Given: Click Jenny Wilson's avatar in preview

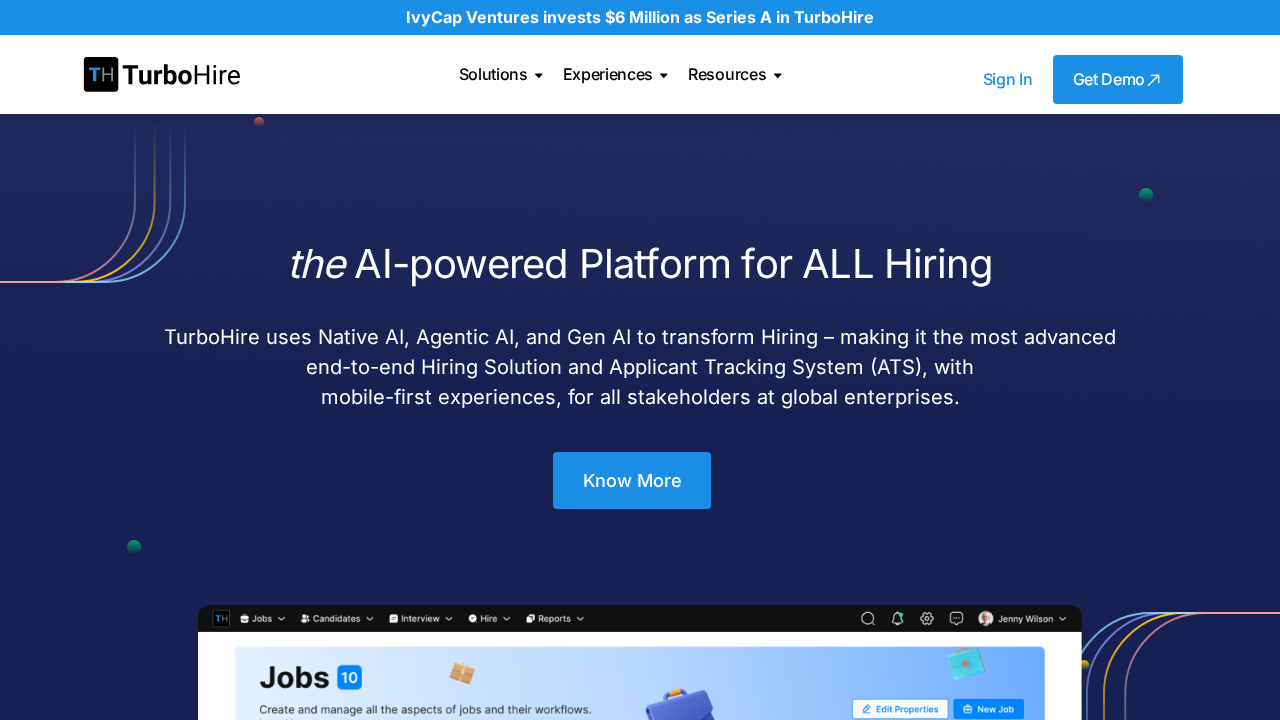Looking at the screenshot, I should (986, 619).
